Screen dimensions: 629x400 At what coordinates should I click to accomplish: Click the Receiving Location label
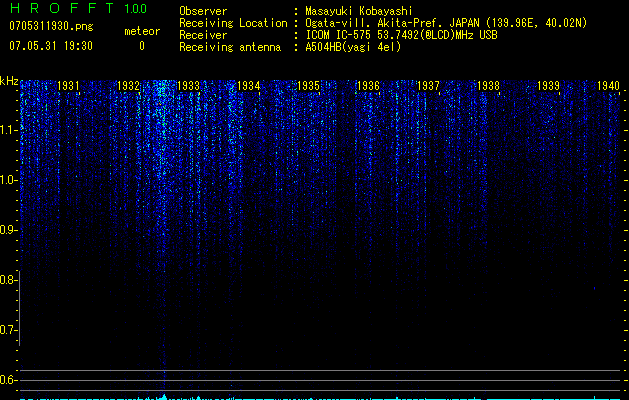(x=233, y=23)
